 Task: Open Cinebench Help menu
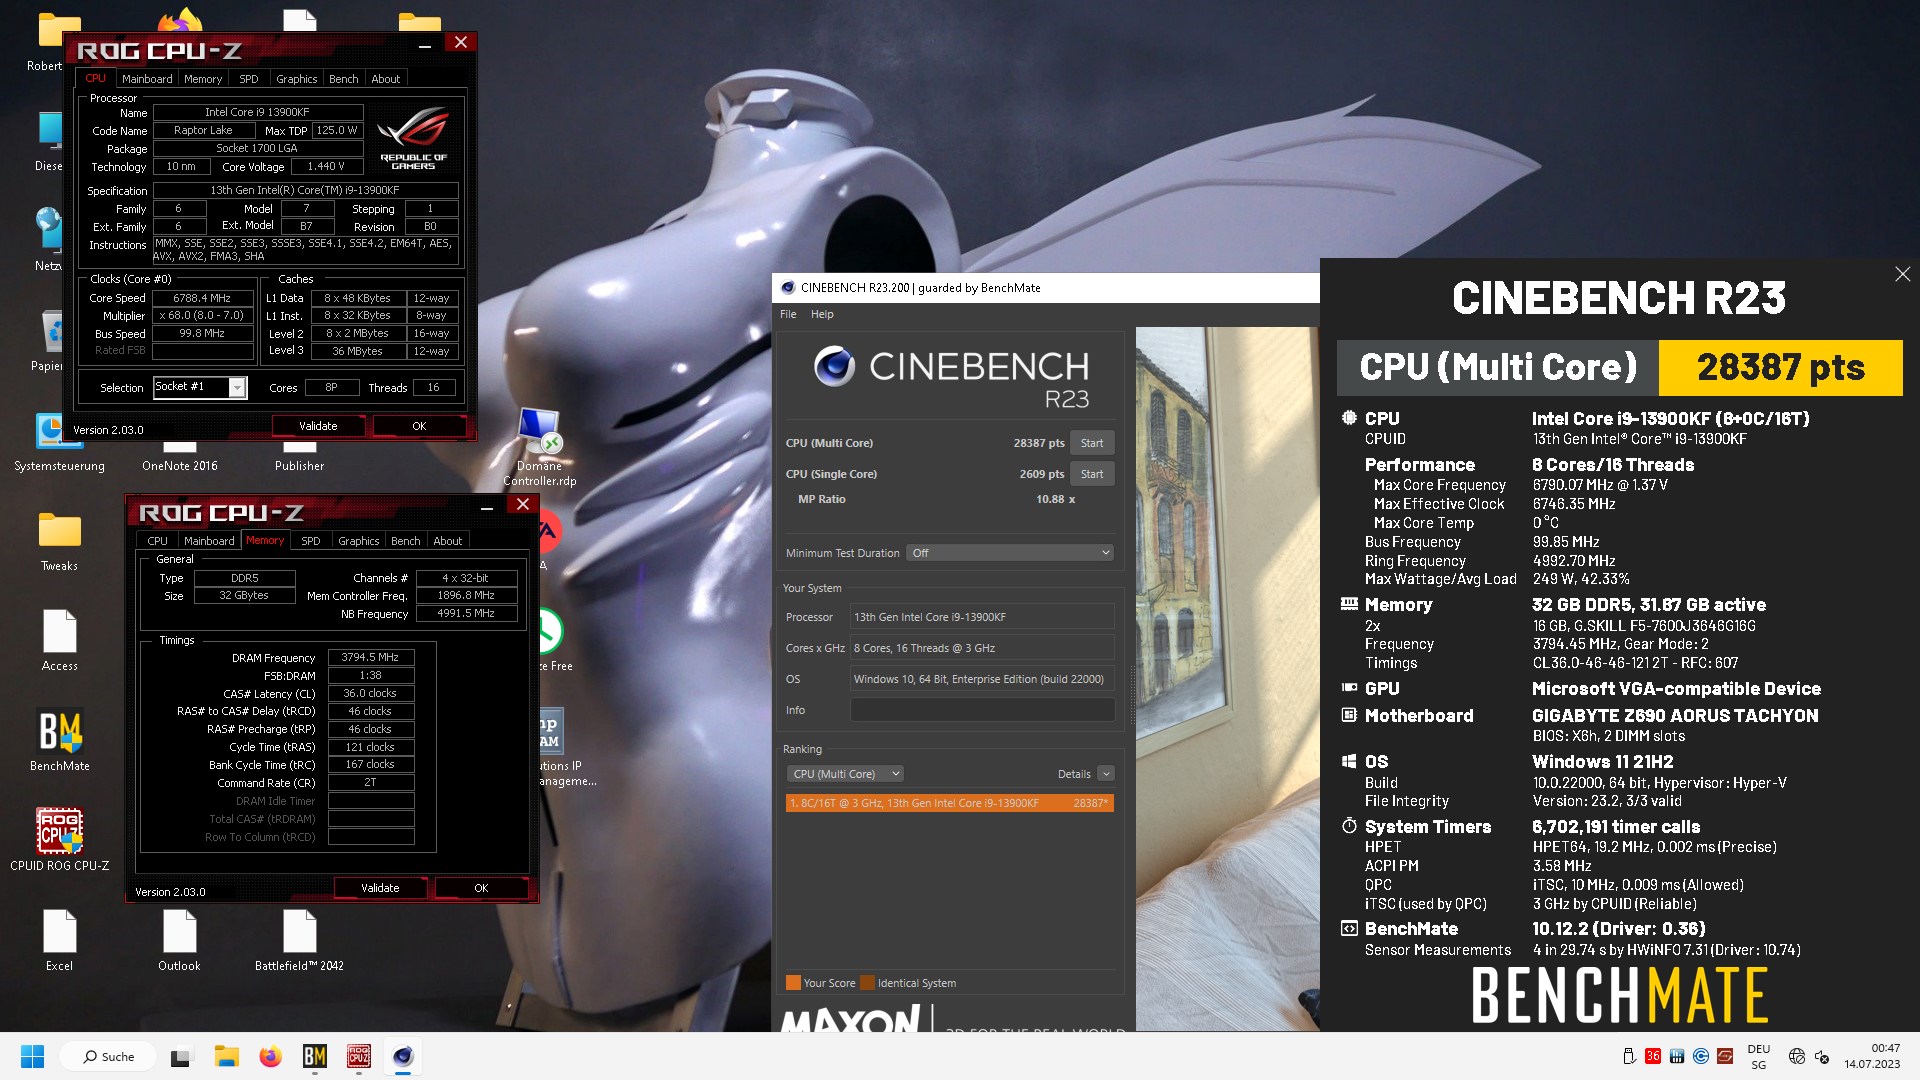[x=822, y=314]
